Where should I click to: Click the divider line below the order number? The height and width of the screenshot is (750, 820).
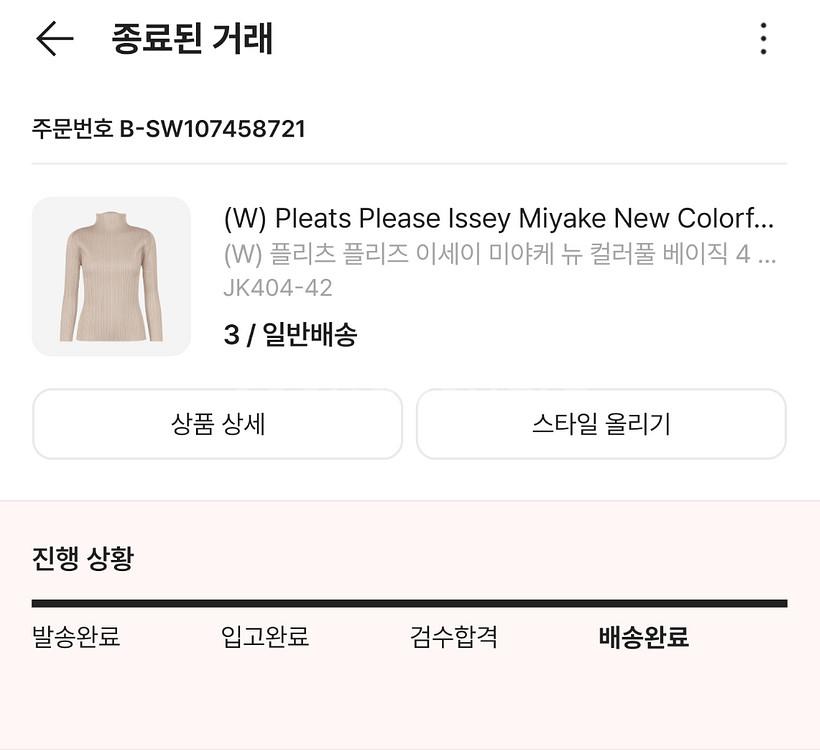click(x=409, y=163)
